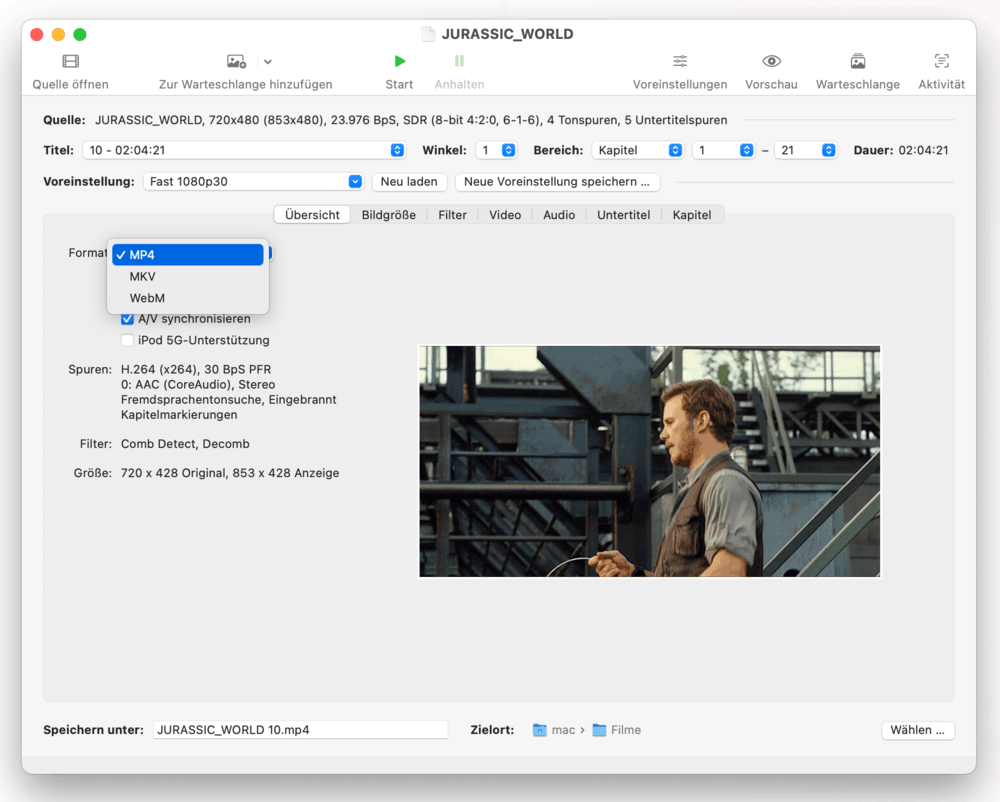Click the Zur Warteschlange hinzufügen icon

click(236, 62)
